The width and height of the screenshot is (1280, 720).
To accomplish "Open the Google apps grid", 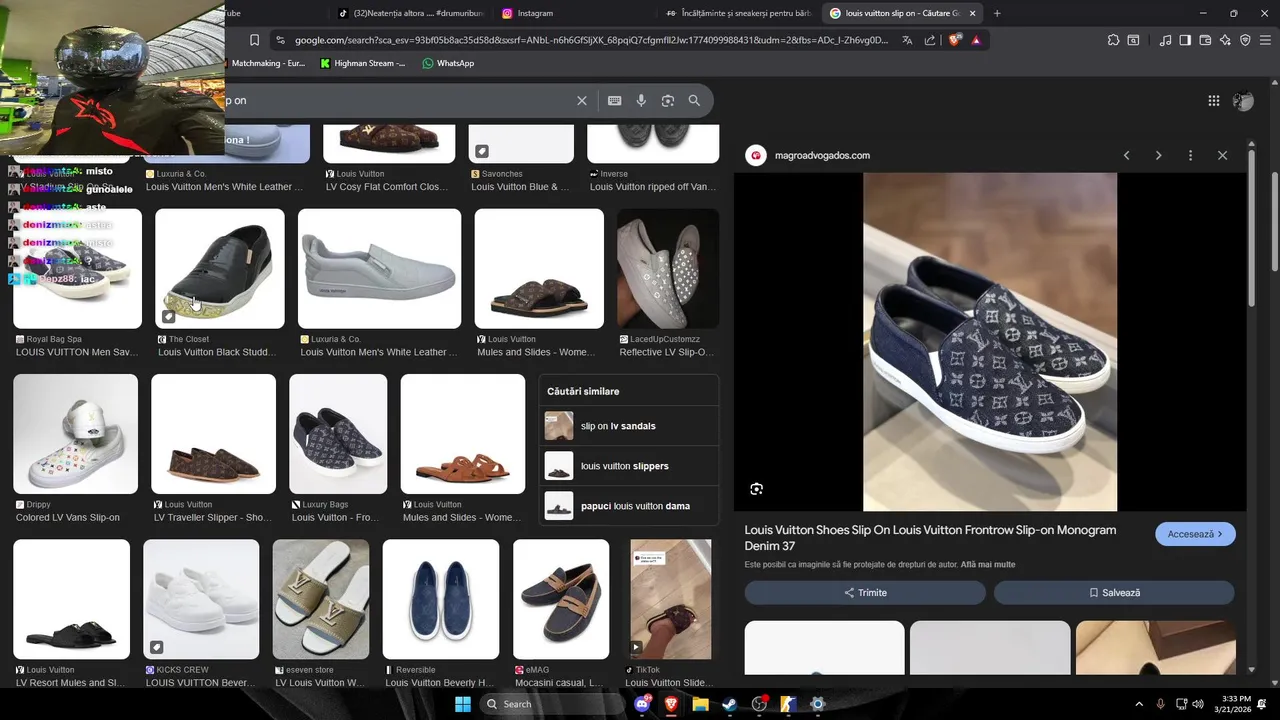I will [x=1213, y=100].
